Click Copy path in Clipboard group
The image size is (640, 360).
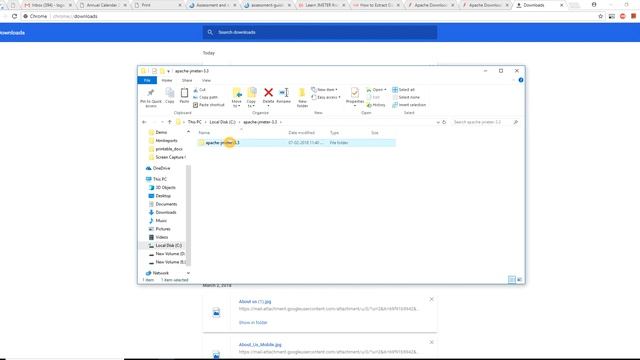[206, 97]
